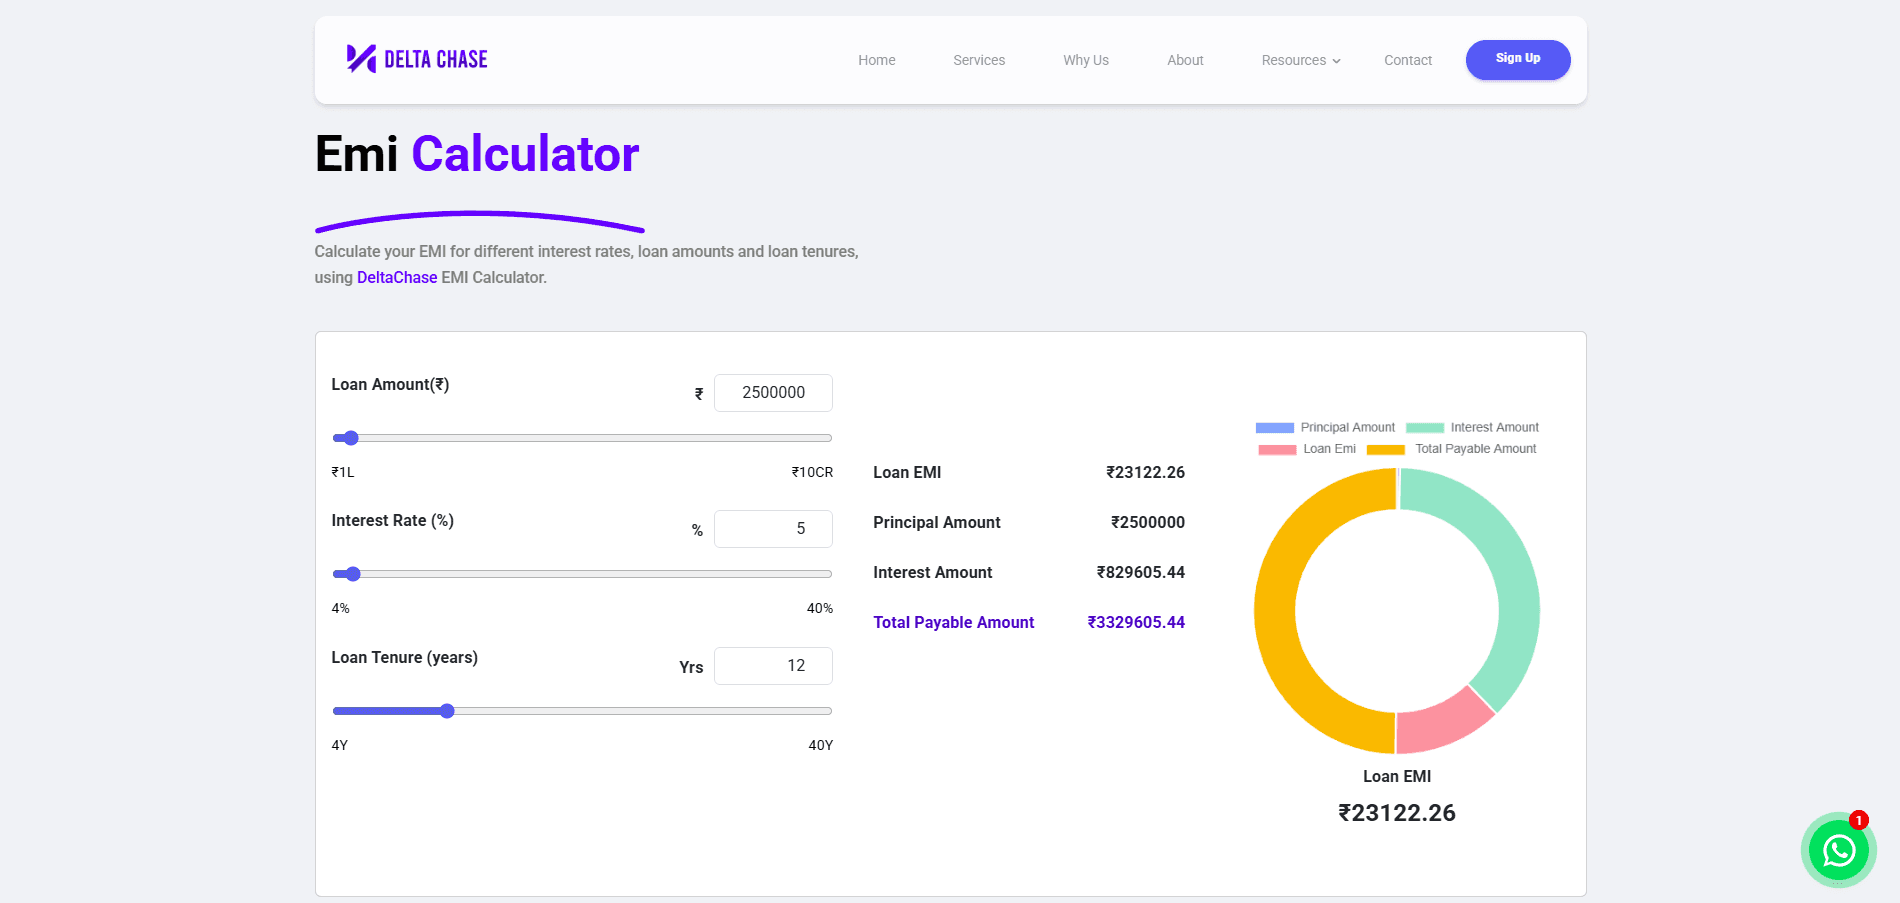Click the large ₹23122.26 under the chart
Viewport: 1900px width, 903px height.
(x=1397, y=813)
